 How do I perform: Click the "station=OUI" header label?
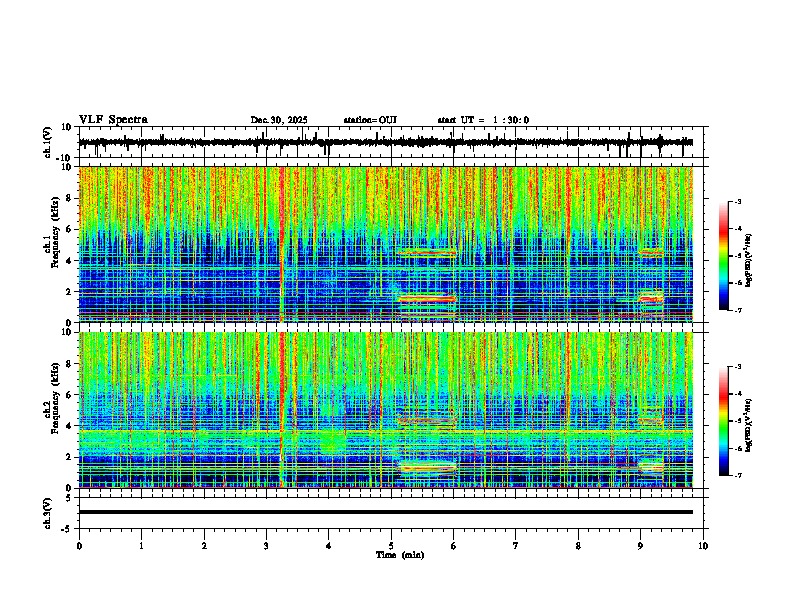point(370,120)
